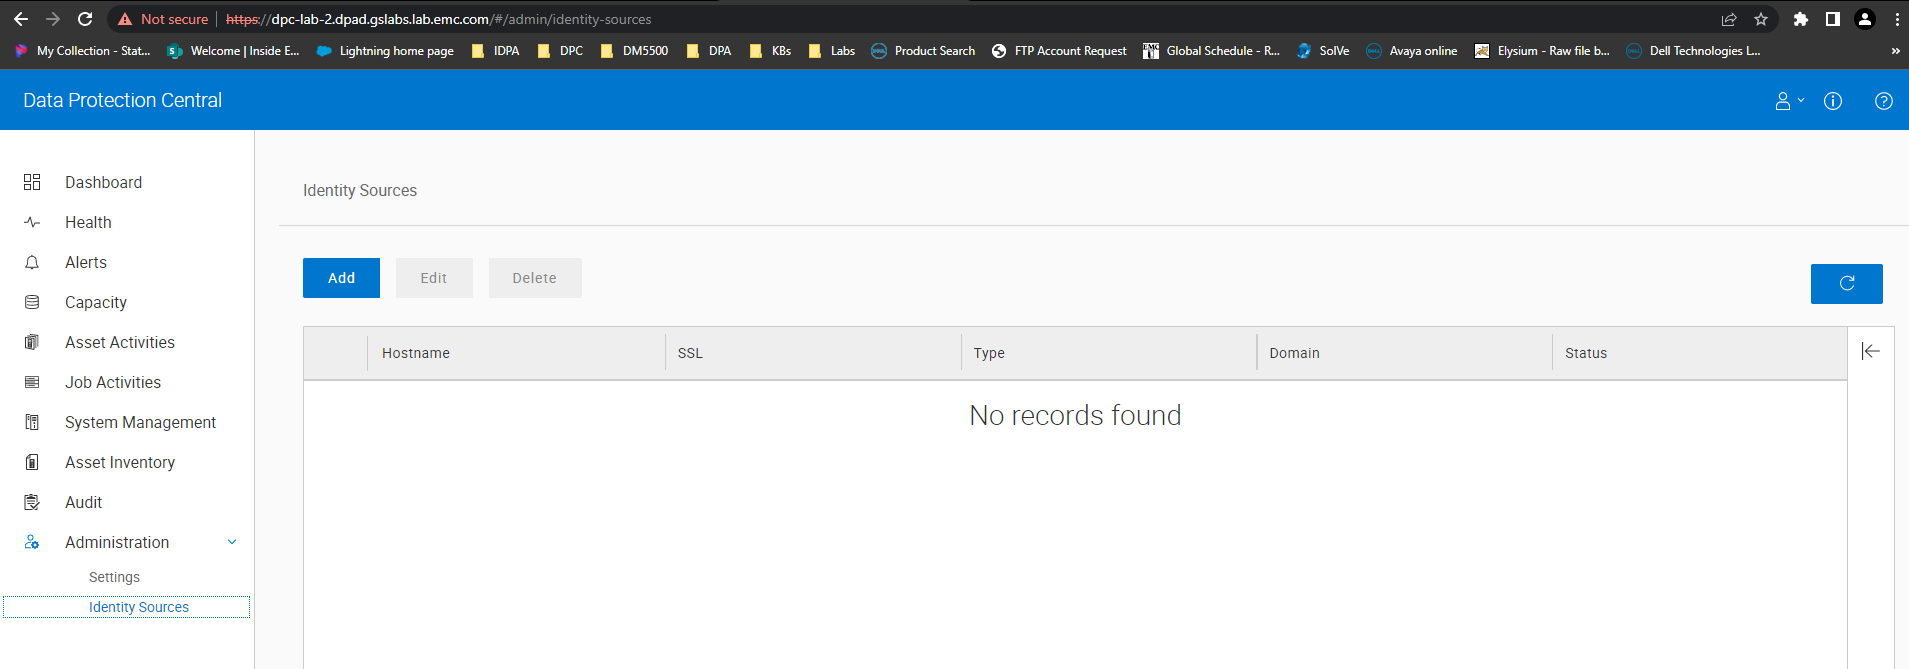Navigate to Job Activities
This screenshot has height=669, width=1909.
point(113,382)
